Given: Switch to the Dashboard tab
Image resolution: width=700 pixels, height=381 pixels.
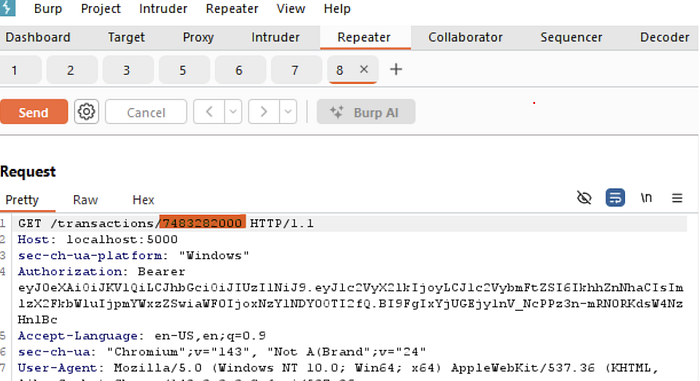Looking at the screenshot, I should click(x=38, y=37).
